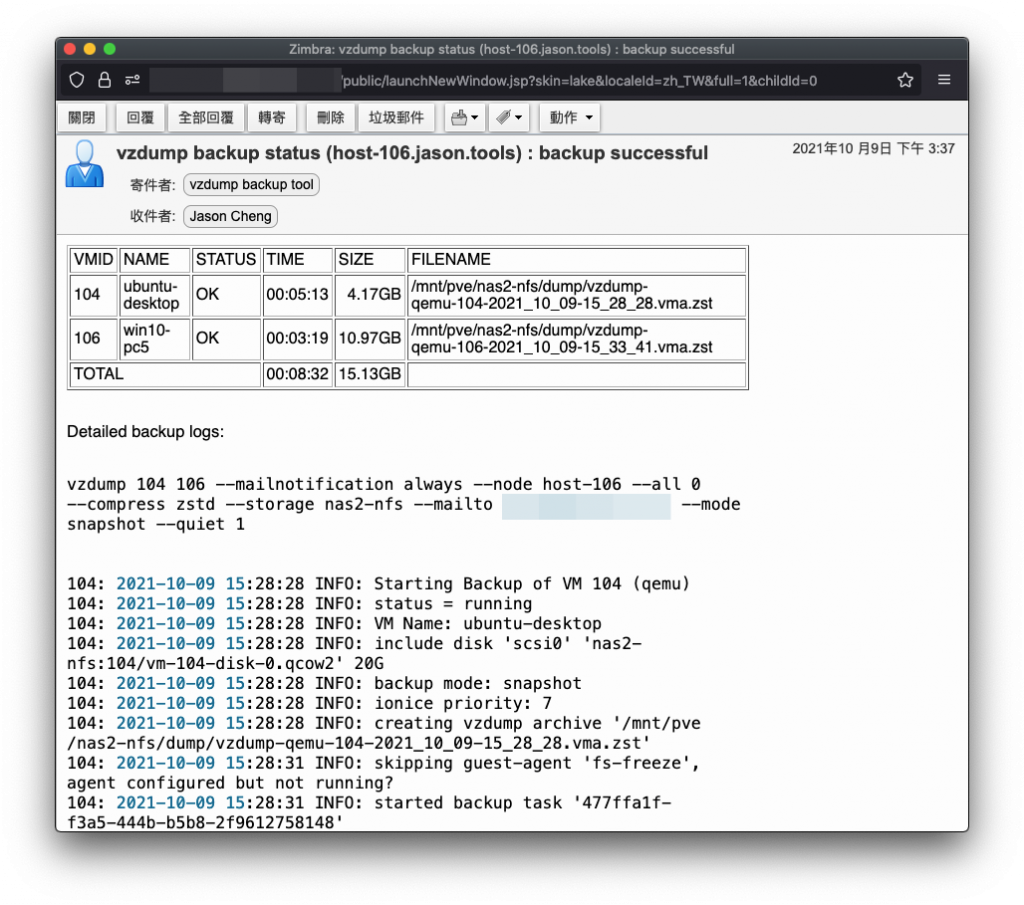Click the date link on 'ionice priority: 7' line
1024x905 pixels.
pos(180,703)
